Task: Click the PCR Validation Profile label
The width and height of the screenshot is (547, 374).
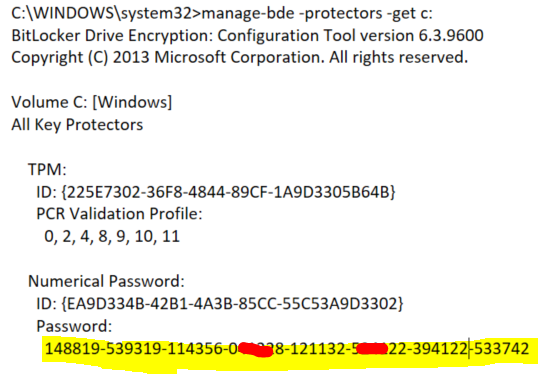Action: click(119, 214)
